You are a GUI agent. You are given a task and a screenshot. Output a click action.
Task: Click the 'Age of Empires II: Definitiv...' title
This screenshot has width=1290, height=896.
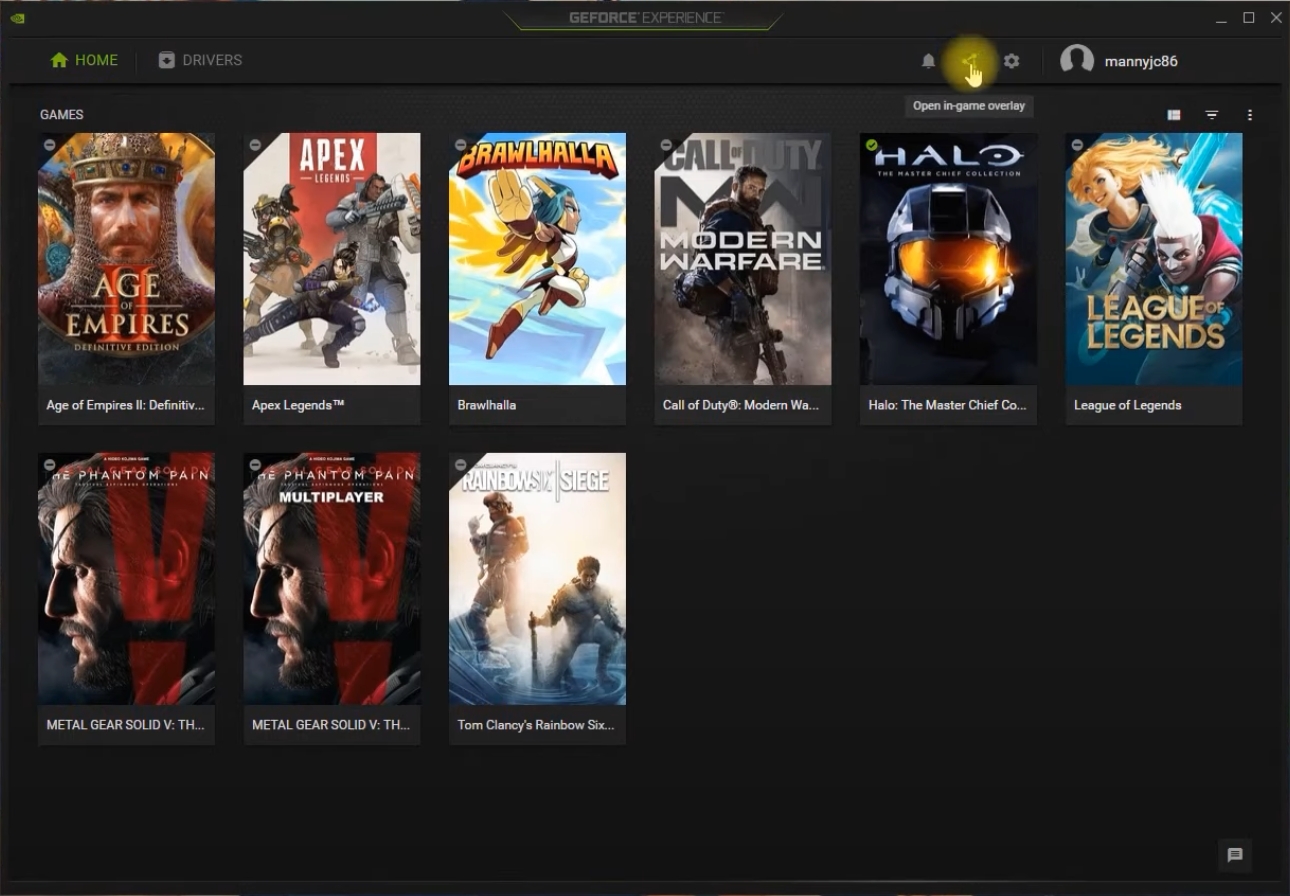[125, 405]
